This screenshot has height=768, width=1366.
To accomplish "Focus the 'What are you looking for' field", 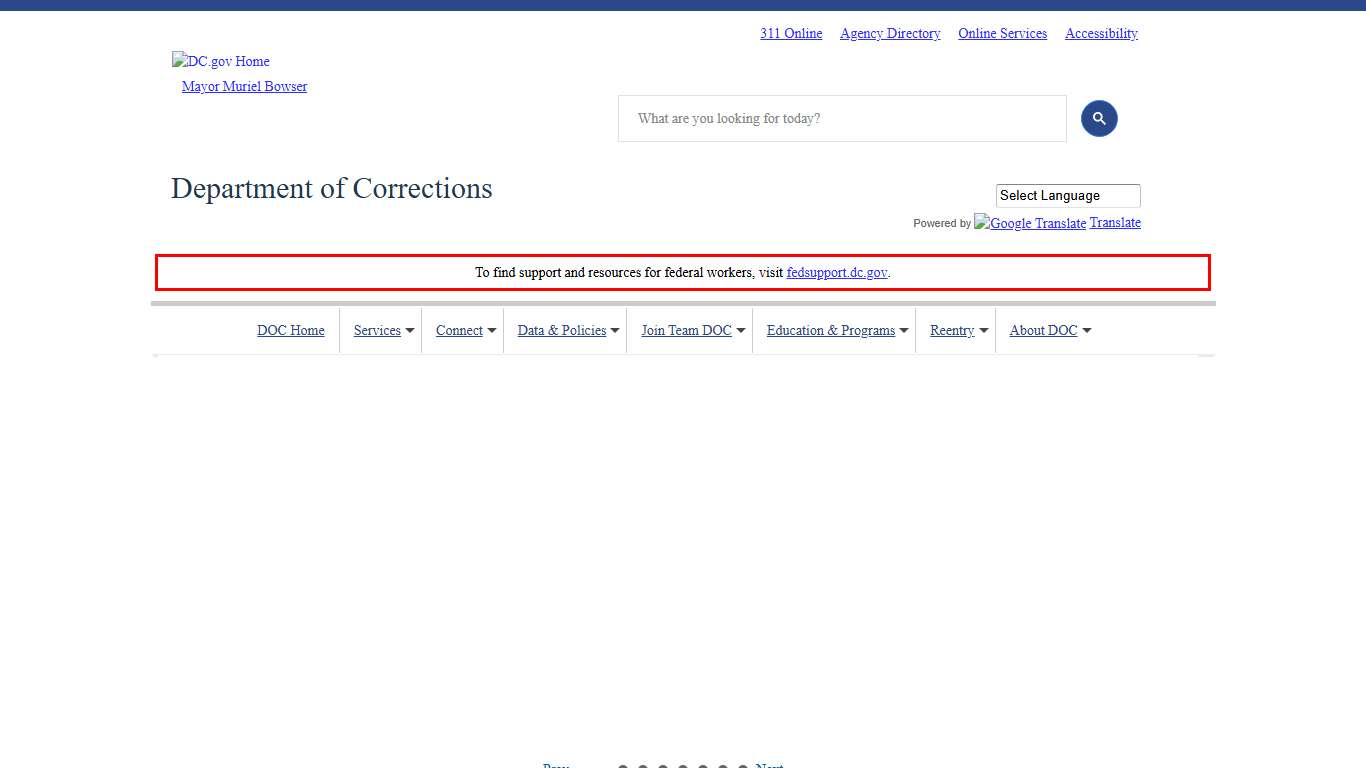I will pos(842,119).
